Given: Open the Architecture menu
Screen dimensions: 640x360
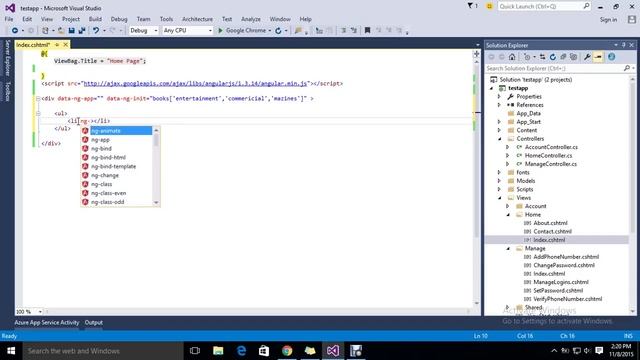Looking at the screenshot, I should click(x=197, y=19).
